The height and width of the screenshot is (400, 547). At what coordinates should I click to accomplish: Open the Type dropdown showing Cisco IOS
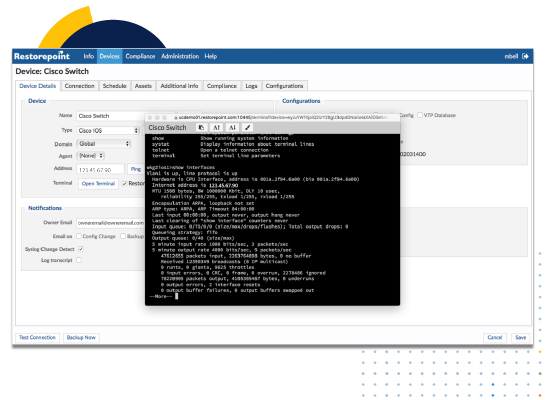pyautogui.click(x=108, y=130)
